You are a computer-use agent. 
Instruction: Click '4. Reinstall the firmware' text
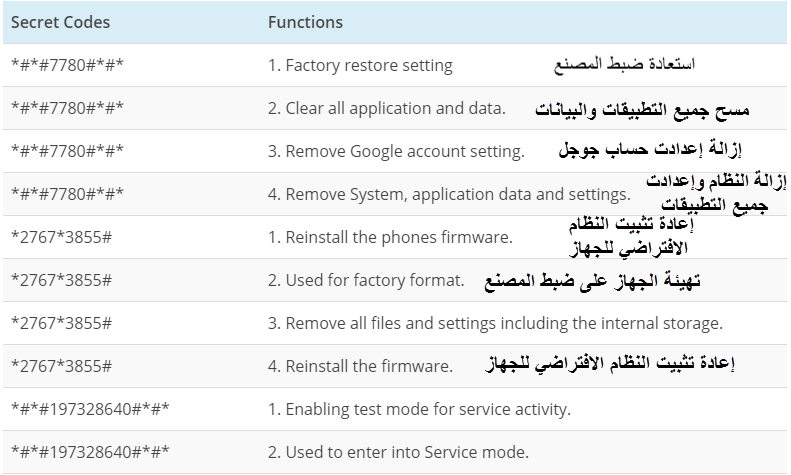pyautogui.click(x=360, y=366)
